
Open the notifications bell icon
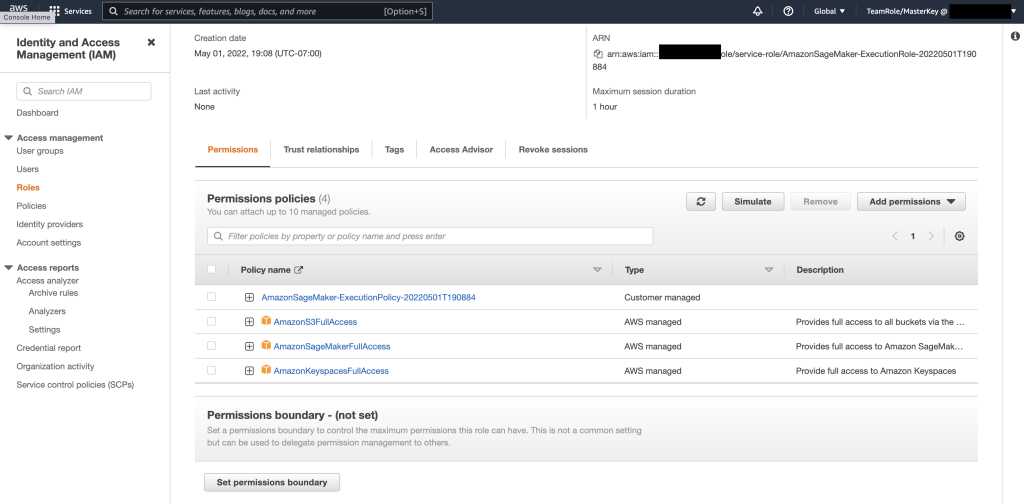[758, 11]
